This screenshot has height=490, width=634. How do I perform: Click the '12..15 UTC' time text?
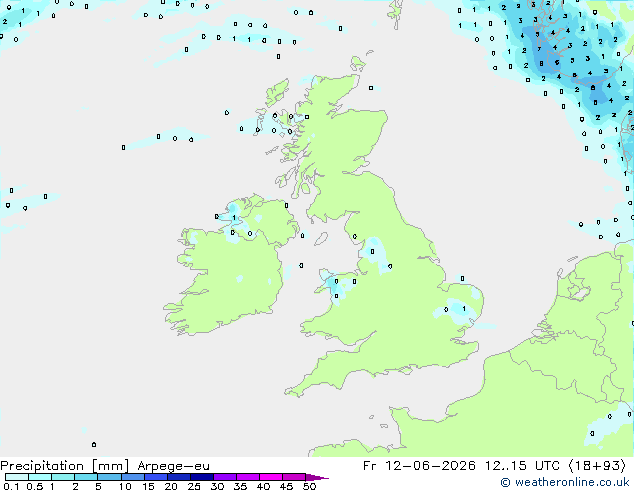522,466
